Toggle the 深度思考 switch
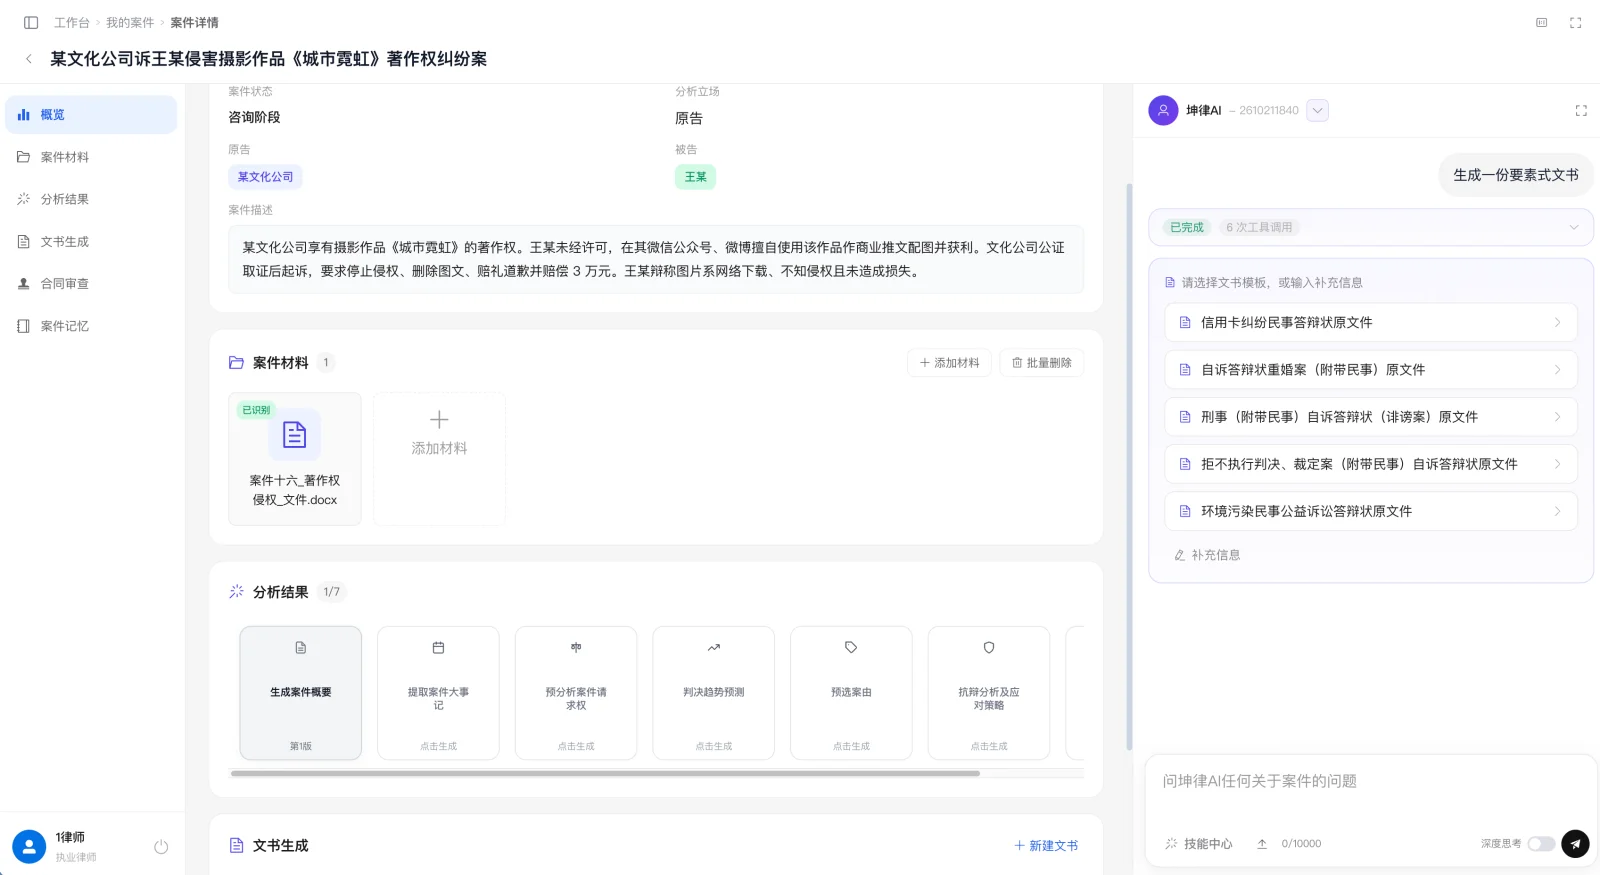Viewport: 1600px width, 875px height. click(1541, 844)
